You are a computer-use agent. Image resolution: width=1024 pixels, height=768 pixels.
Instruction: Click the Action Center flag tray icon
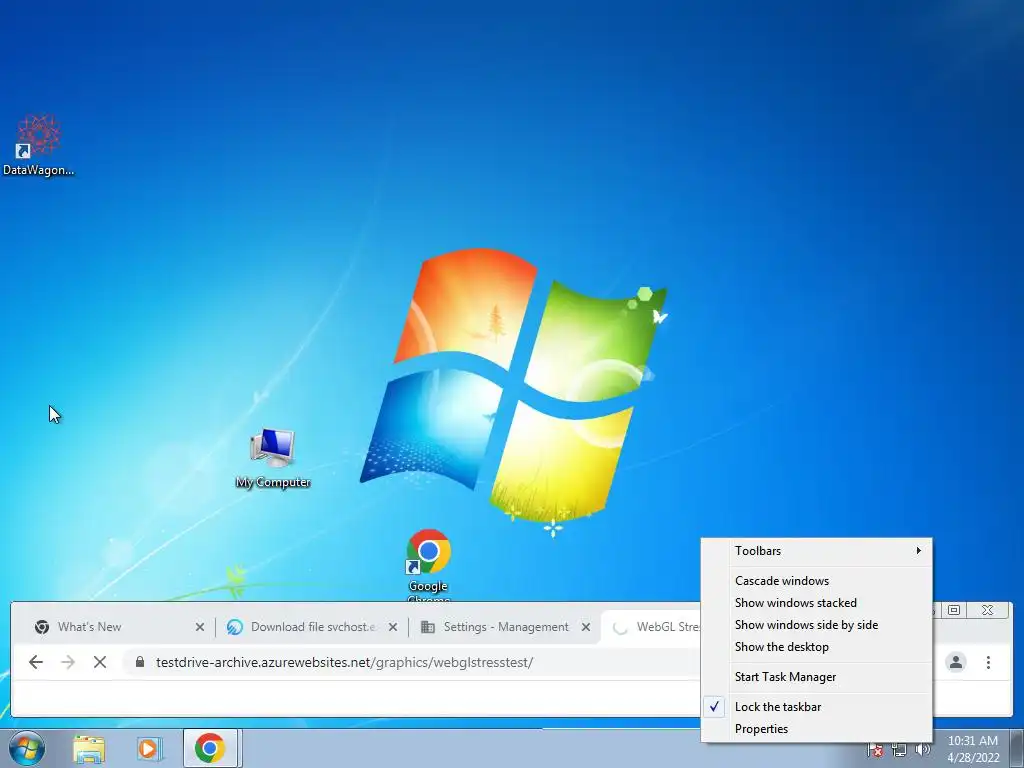tap(875, 750)
